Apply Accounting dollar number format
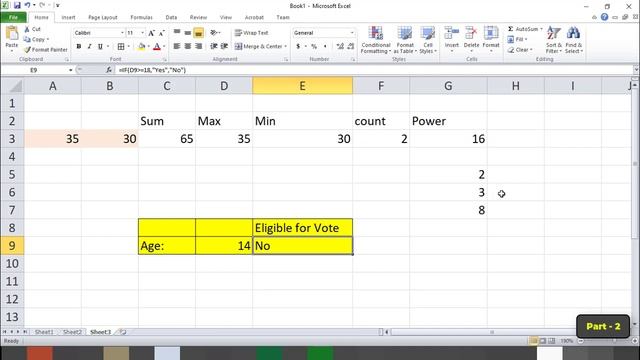The width and height of the screenshot is (640, 360). [x=298, y=47]
